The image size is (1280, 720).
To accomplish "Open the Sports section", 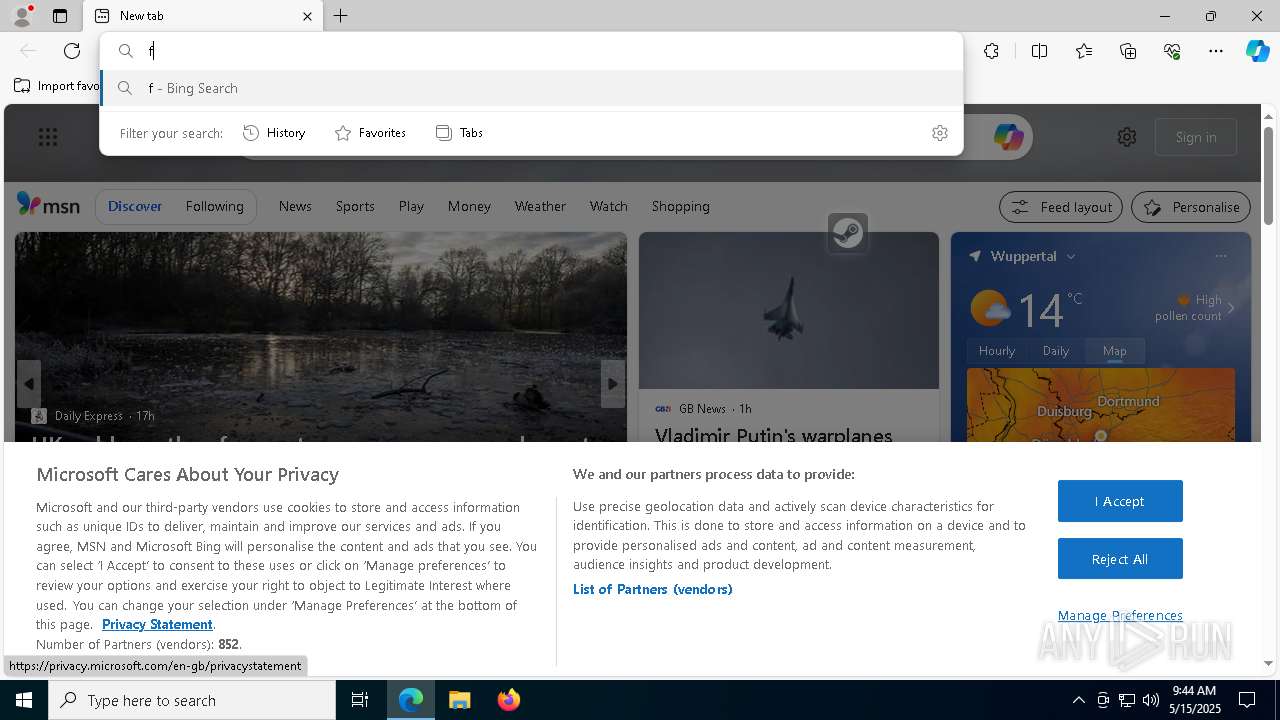I will pos(355,206).
